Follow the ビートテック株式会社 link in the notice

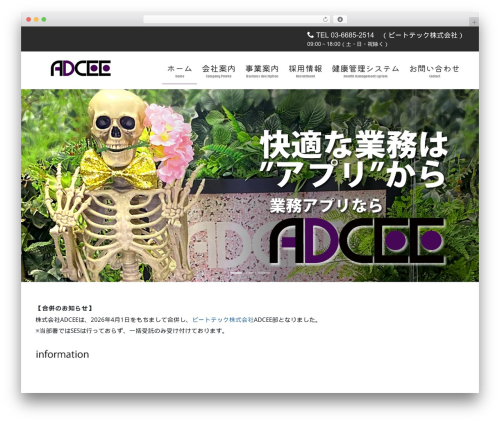[x=223, y=320]
